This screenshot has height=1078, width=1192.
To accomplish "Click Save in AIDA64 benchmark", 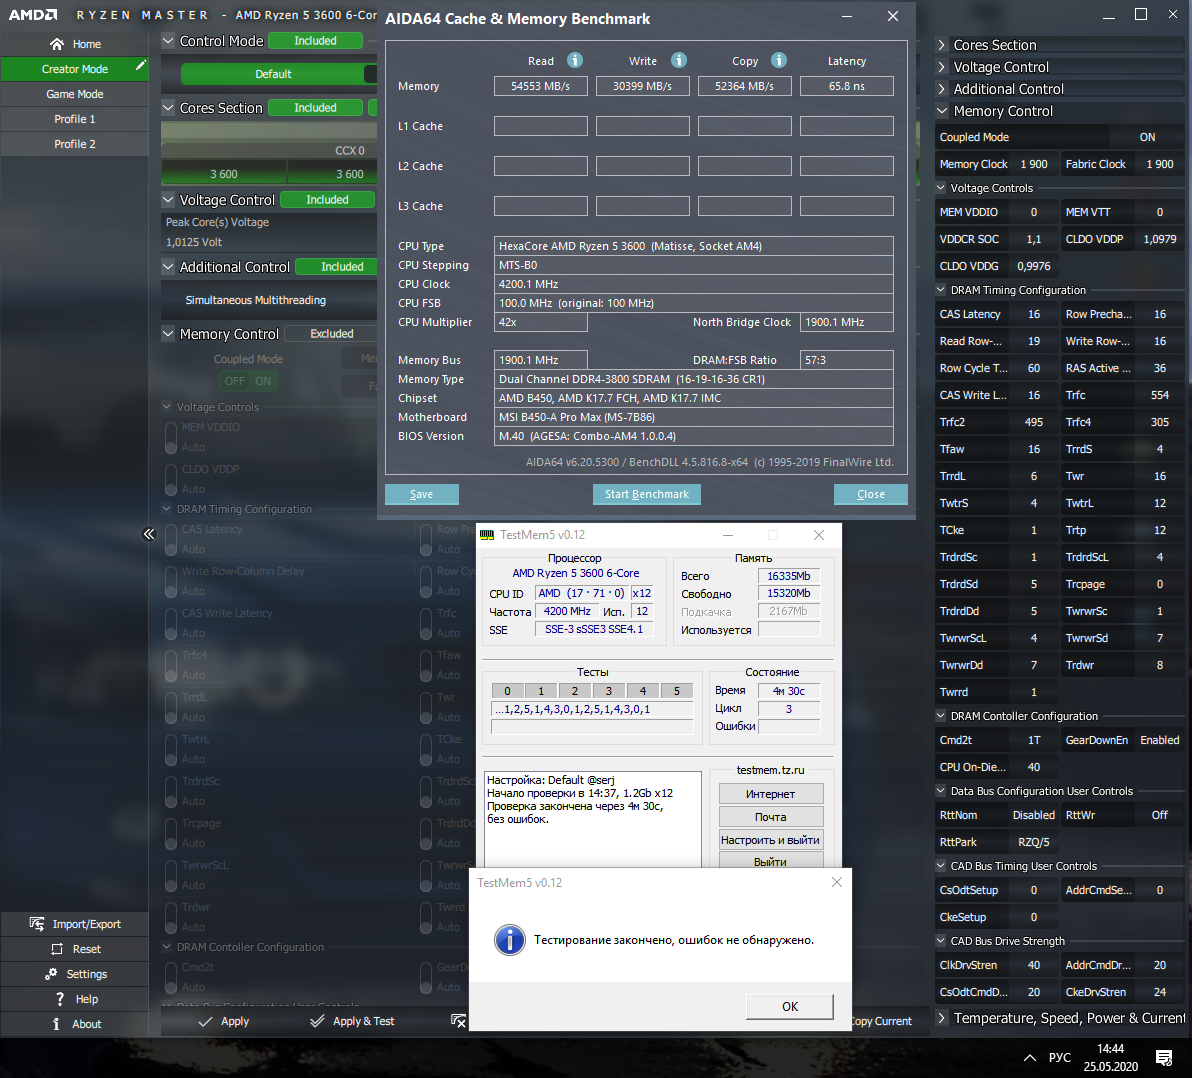I will coord(421,494).
